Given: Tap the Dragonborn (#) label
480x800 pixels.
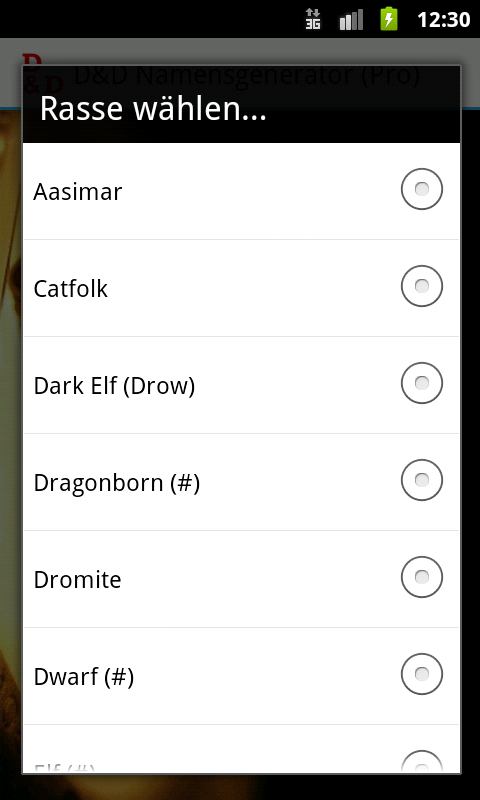Looking at the screenshot, I should point(117,483).
